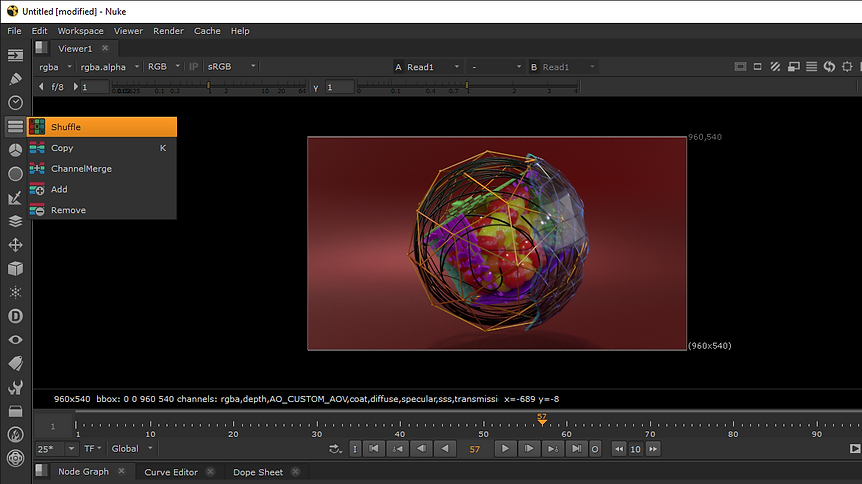Open the Time nodes clock icon

coord(15,102)
